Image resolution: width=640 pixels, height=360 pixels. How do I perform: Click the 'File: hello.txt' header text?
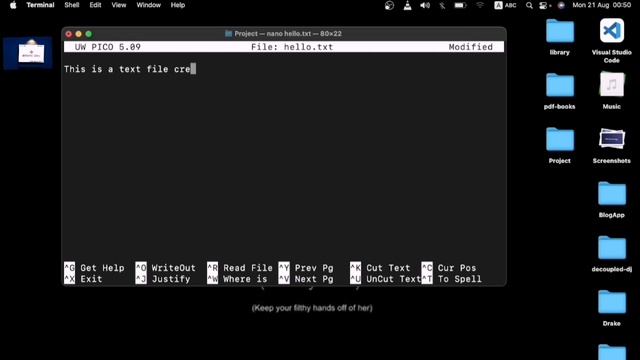[292, 47]
